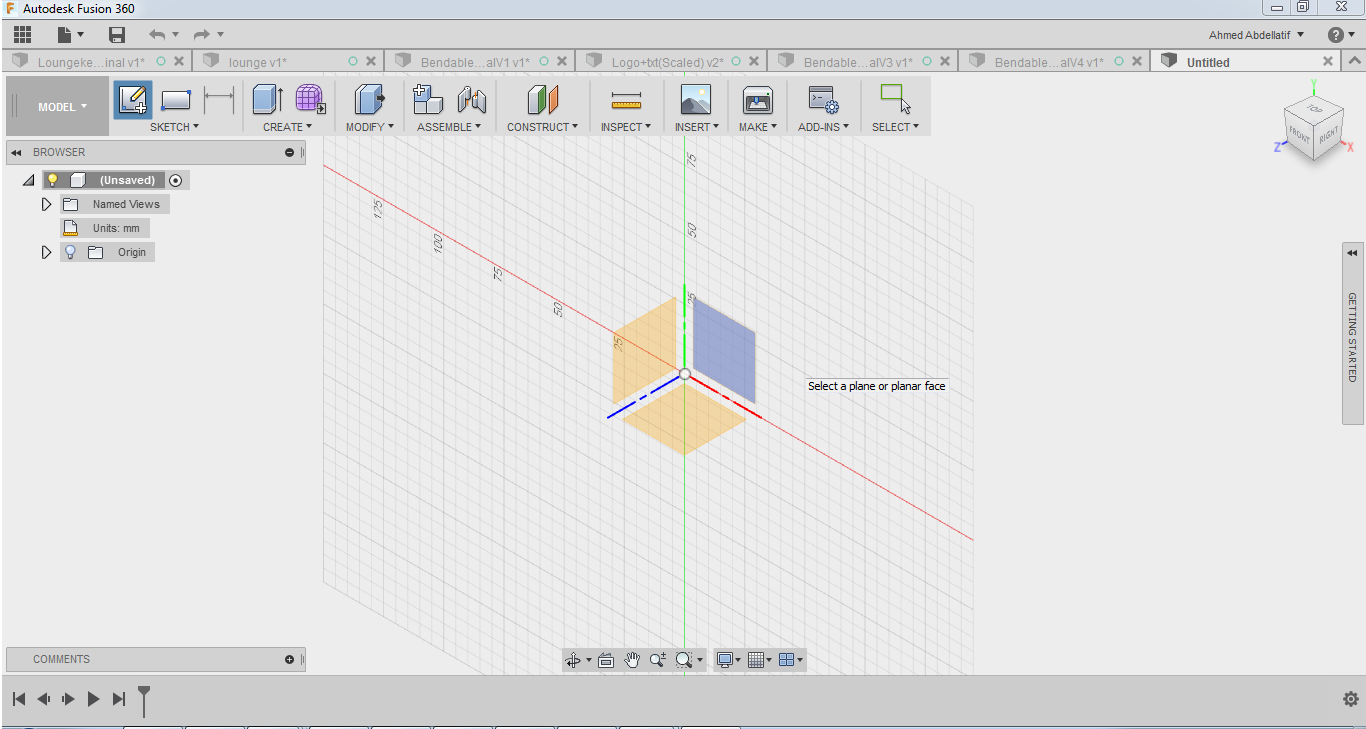Collapse the Browser panel with minus button
This screenshot has width=1366, height=729.
[290, 153]
